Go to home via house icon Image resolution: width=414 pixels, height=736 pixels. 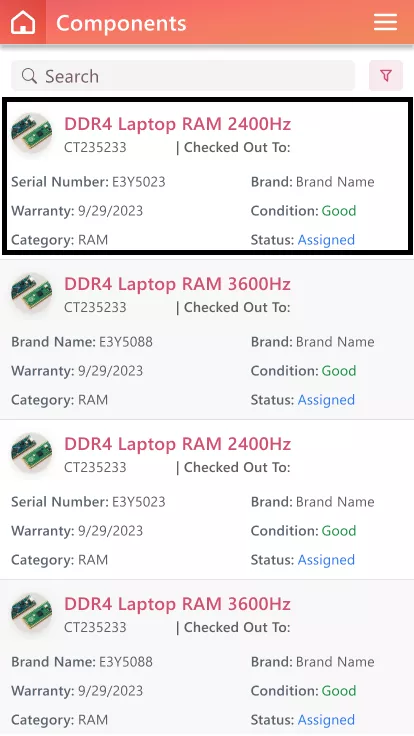pyautogui.click(x=23, y=22)
